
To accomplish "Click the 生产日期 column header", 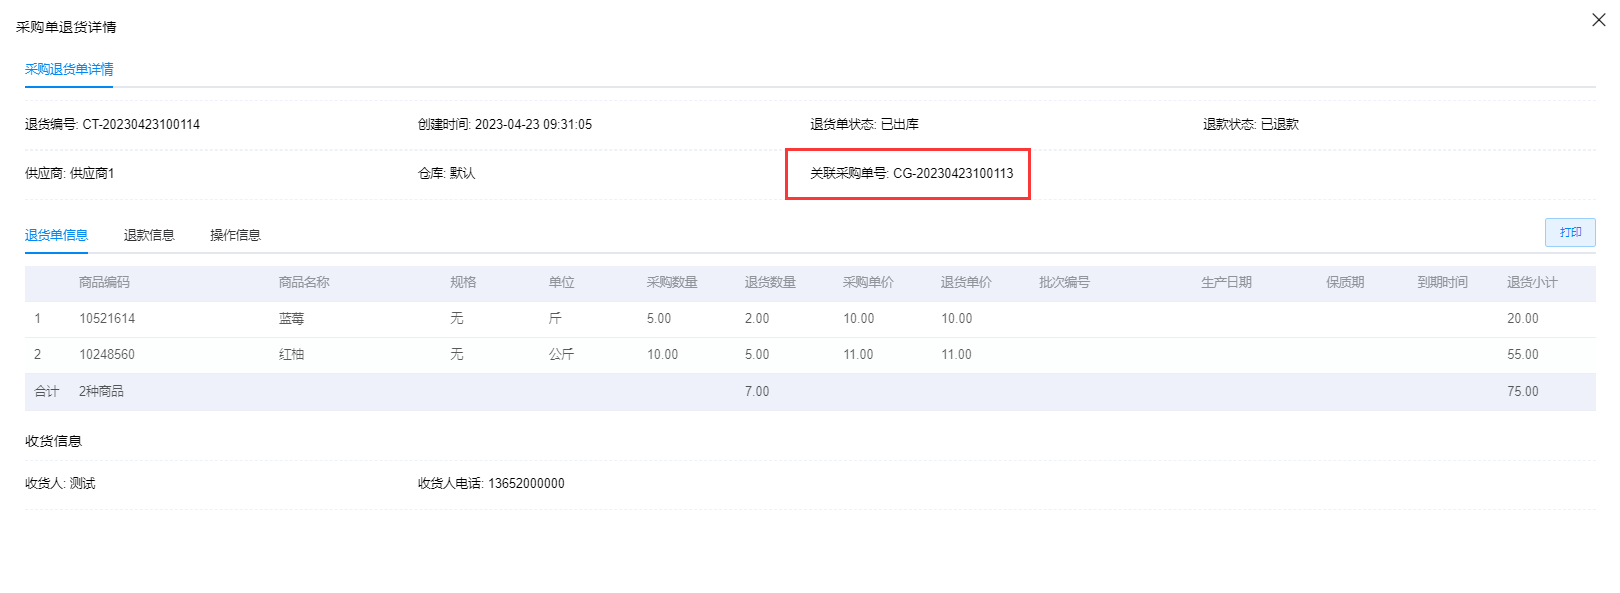I will [x=1226, y=282].
